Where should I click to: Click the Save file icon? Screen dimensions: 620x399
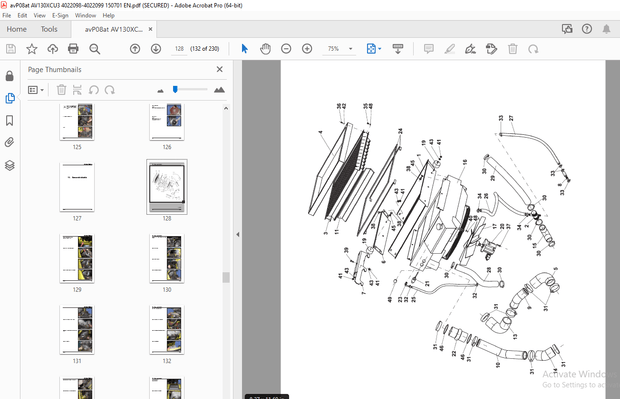(x=11, y=49)
